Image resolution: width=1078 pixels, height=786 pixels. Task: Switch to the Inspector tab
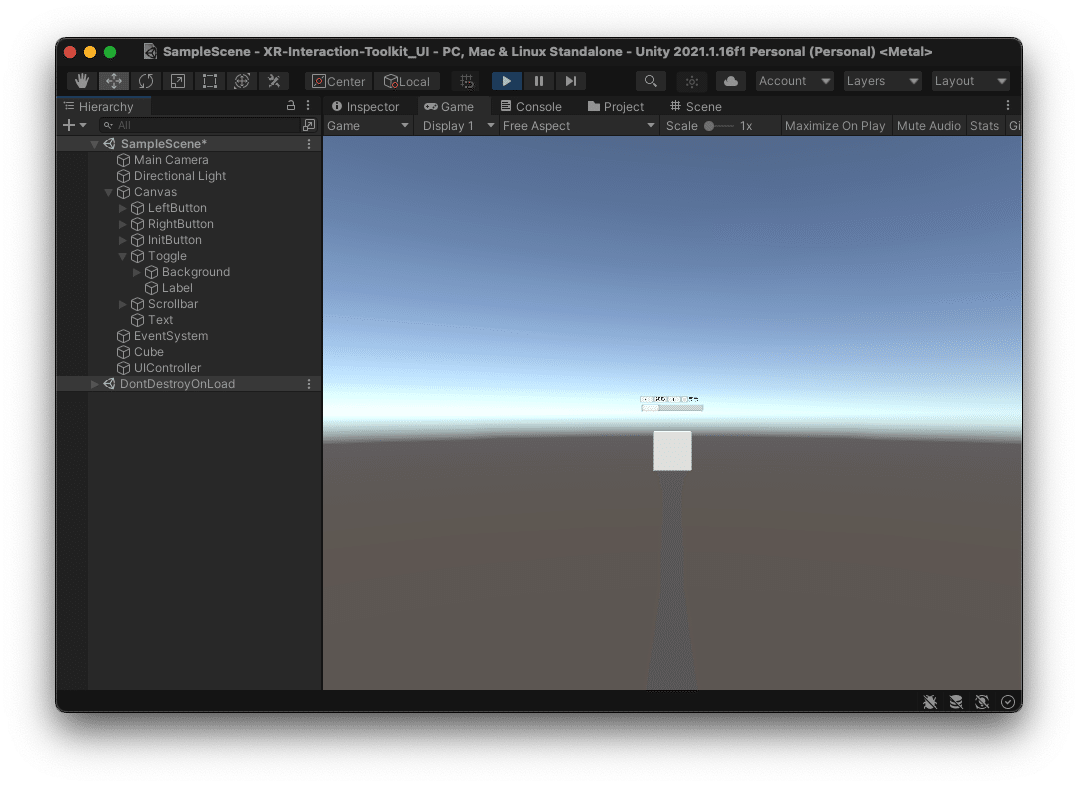tap(365, 107)
